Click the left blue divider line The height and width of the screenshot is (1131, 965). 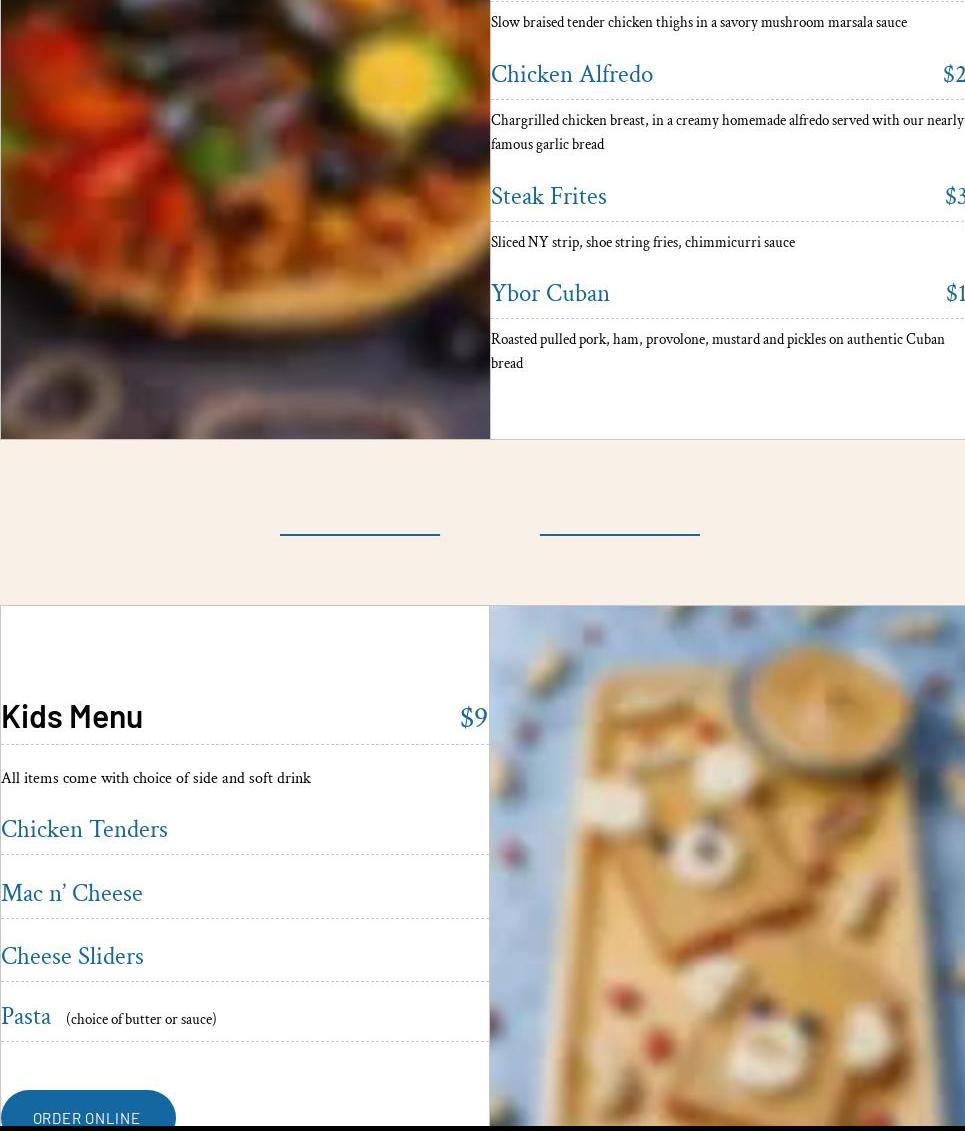point(360,534)
